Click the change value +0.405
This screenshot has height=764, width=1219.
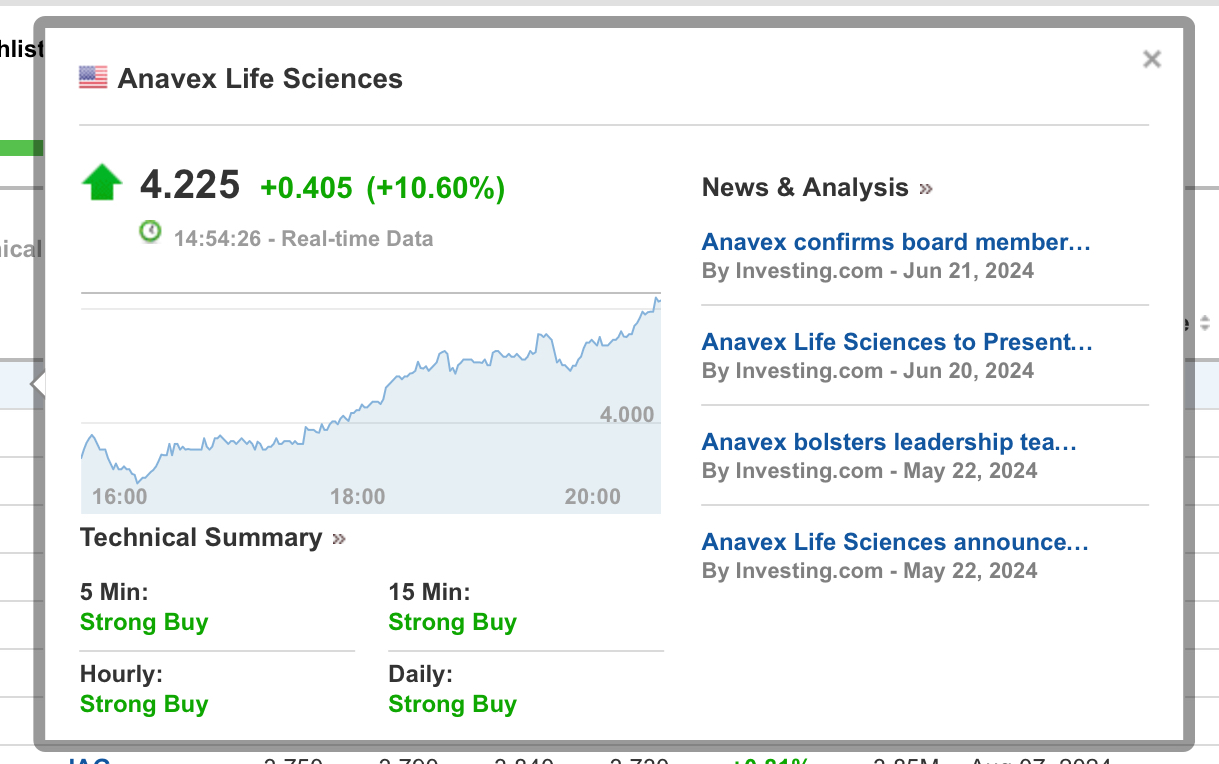(x=306, y=188)
